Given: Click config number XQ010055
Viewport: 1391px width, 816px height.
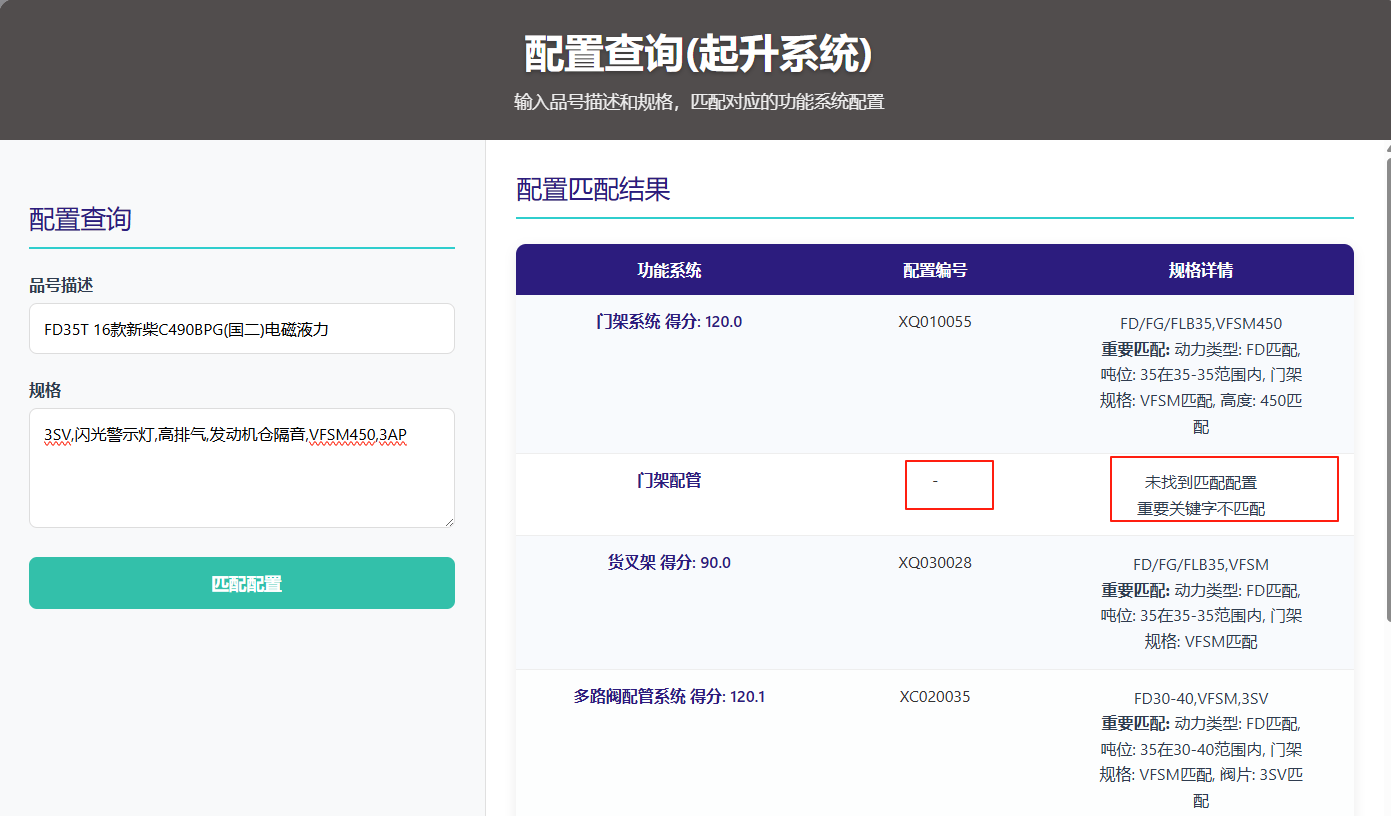Looking at the screenshot, I should pyautogui.click(x=934, y=322).
